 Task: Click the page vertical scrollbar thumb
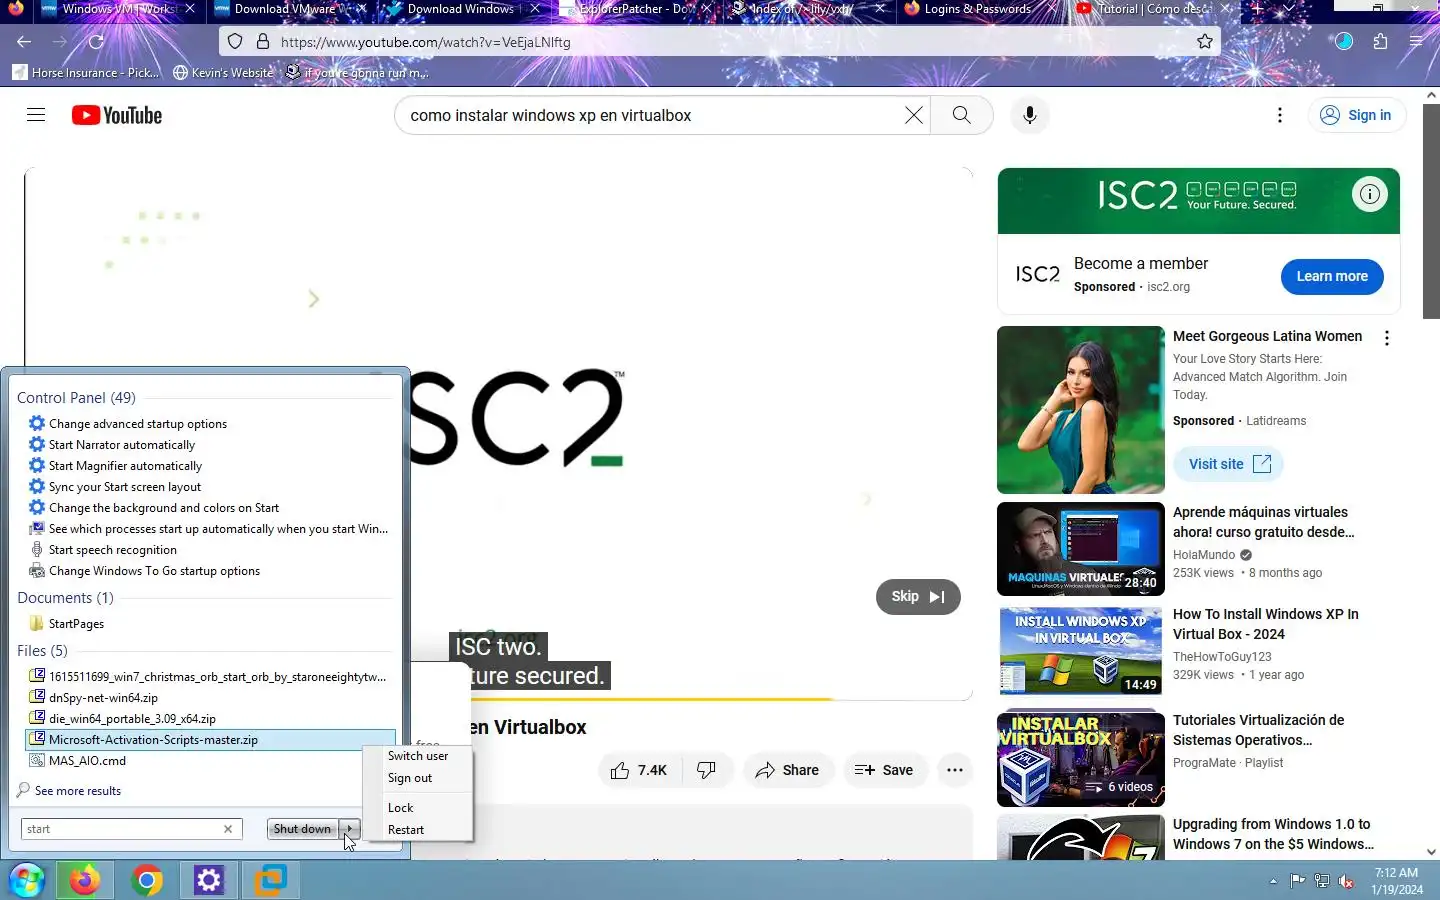point(1431,210)
